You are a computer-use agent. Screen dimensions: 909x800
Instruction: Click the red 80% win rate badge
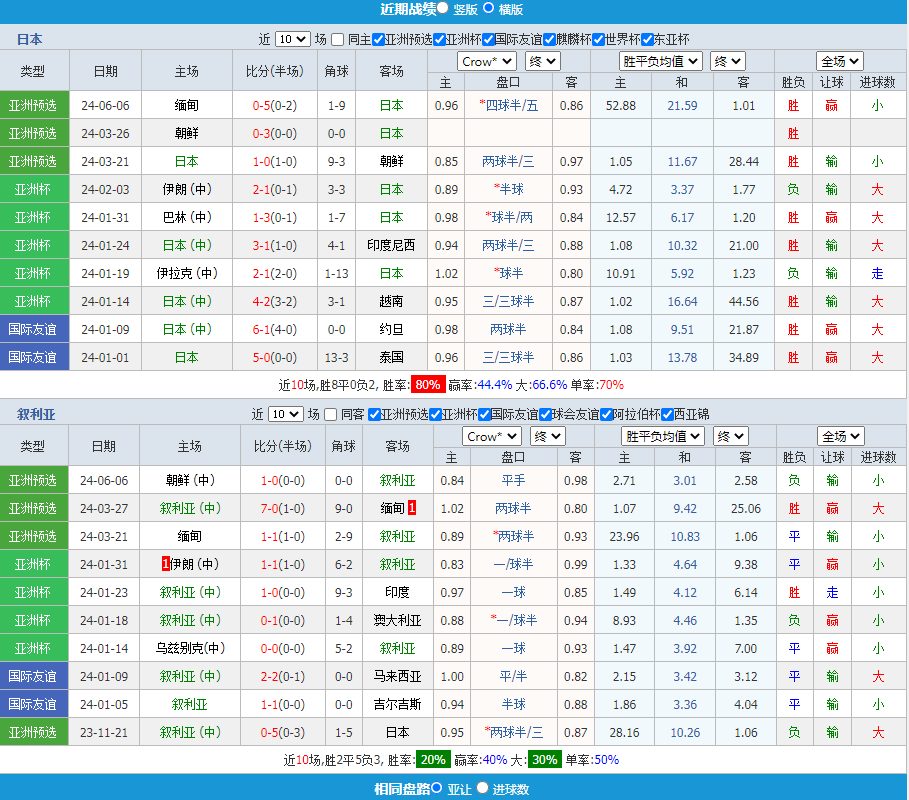coord(428,384)
